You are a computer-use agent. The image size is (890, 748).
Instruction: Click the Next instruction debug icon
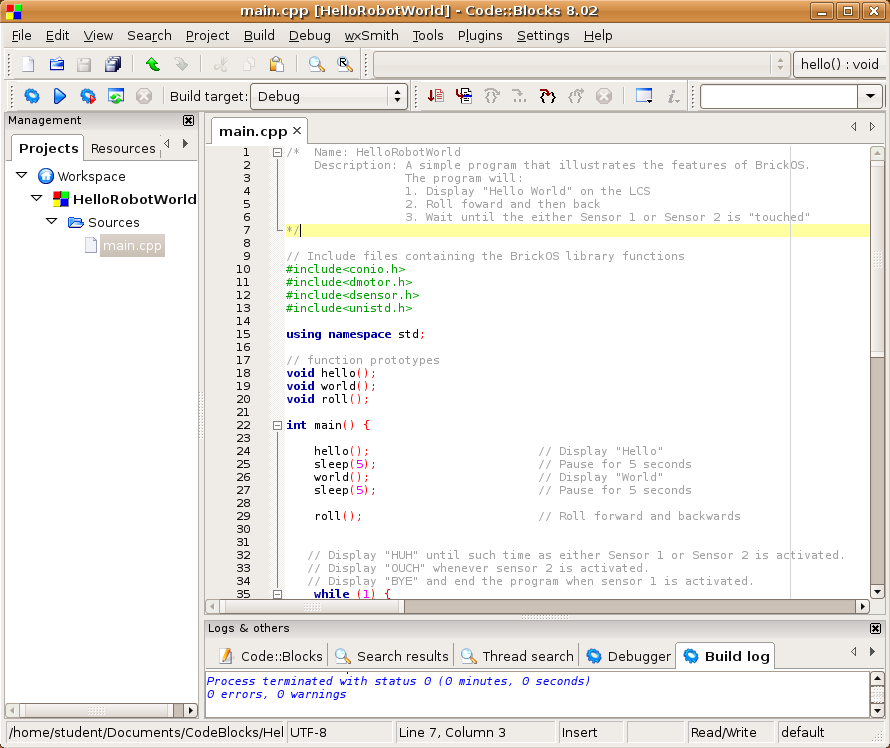[x=519, y=96]
